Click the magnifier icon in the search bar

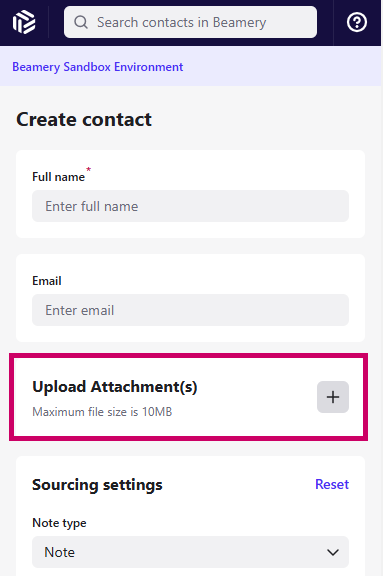click(81, 22)
